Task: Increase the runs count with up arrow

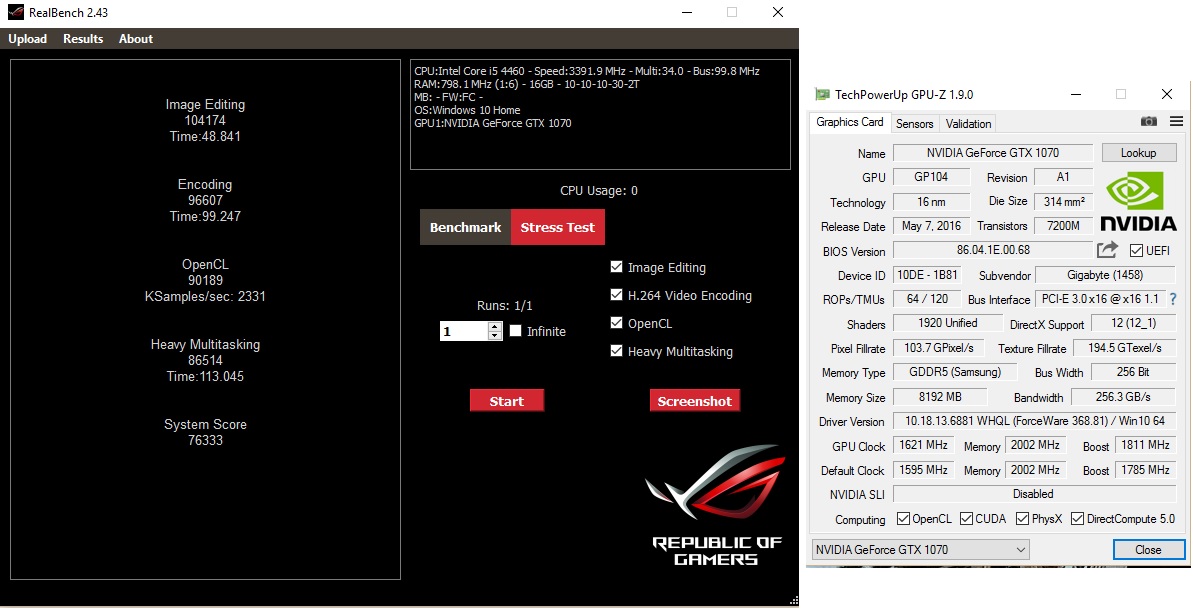Action: [495, 326]
